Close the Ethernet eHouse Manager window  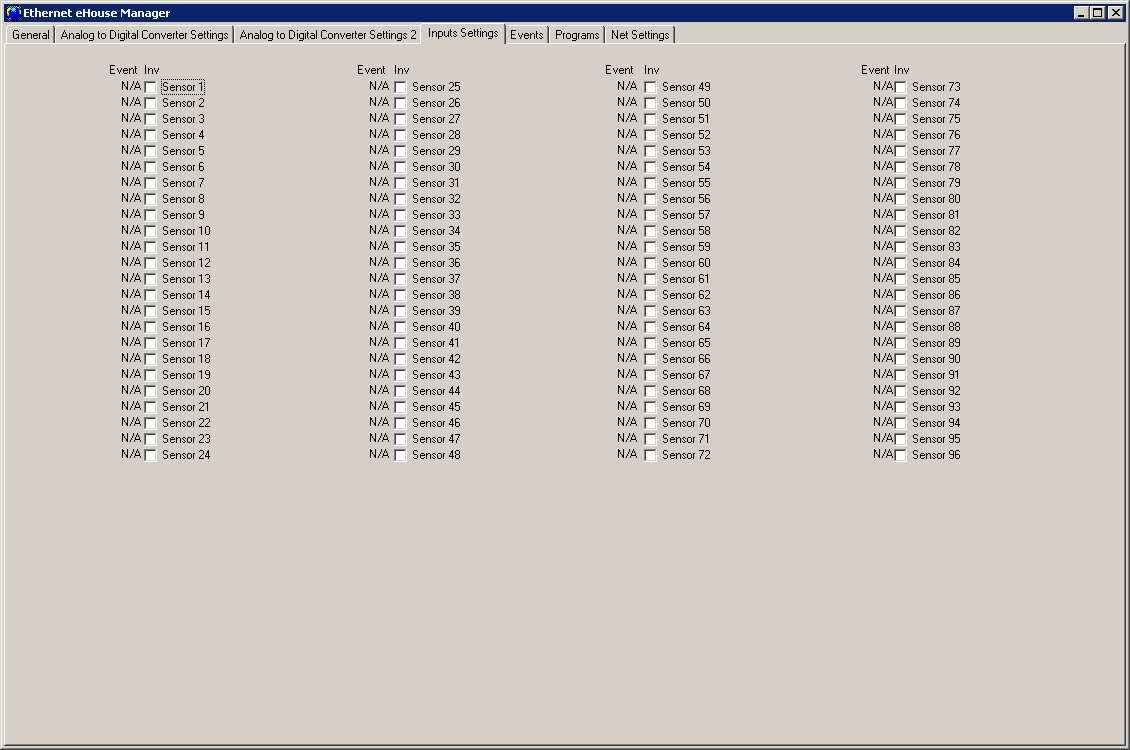coord(1115,12)
